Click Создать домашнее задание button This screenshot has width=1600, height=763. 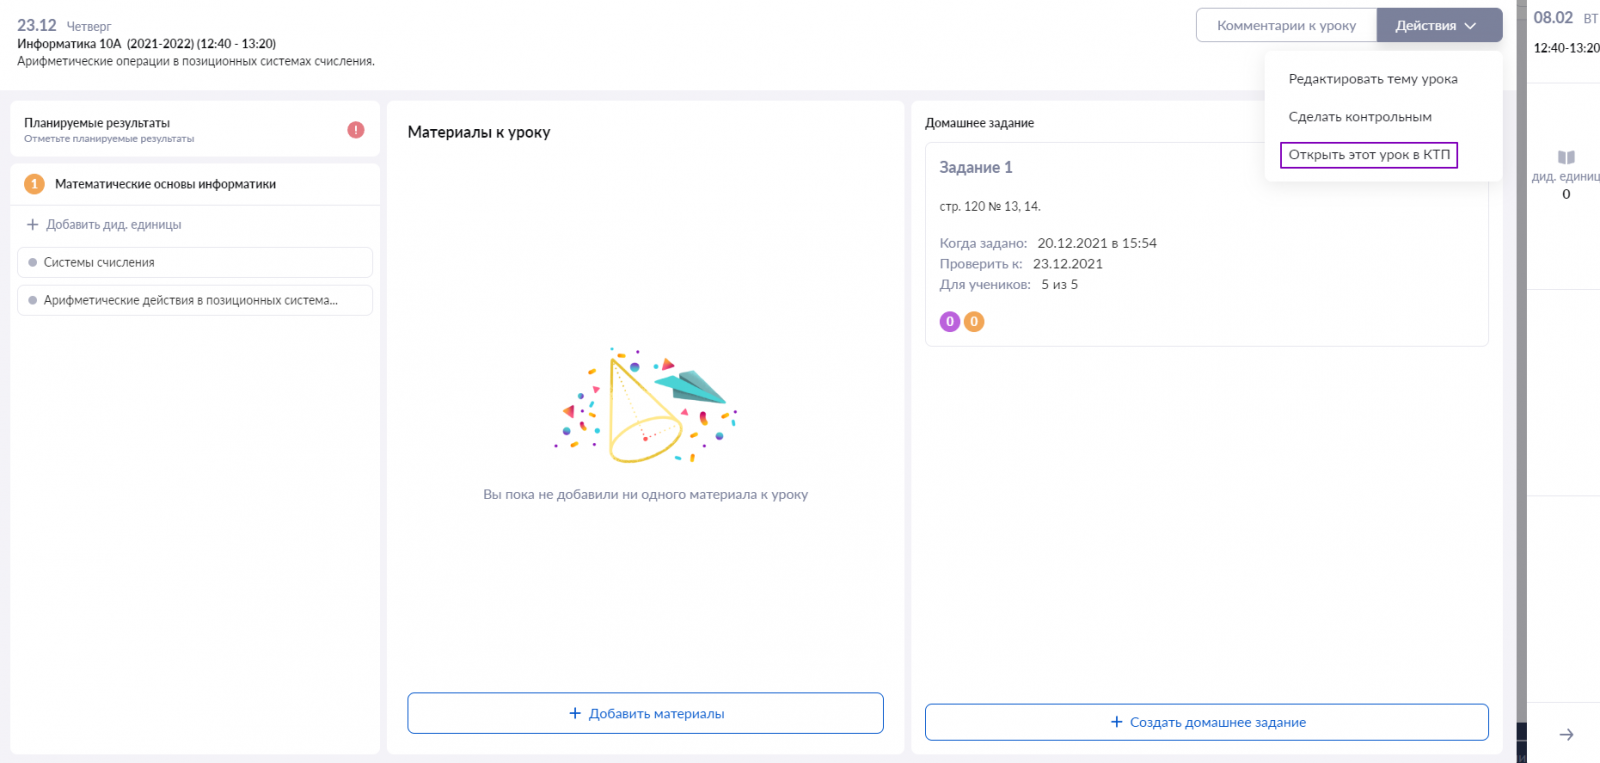(1206, 722)
